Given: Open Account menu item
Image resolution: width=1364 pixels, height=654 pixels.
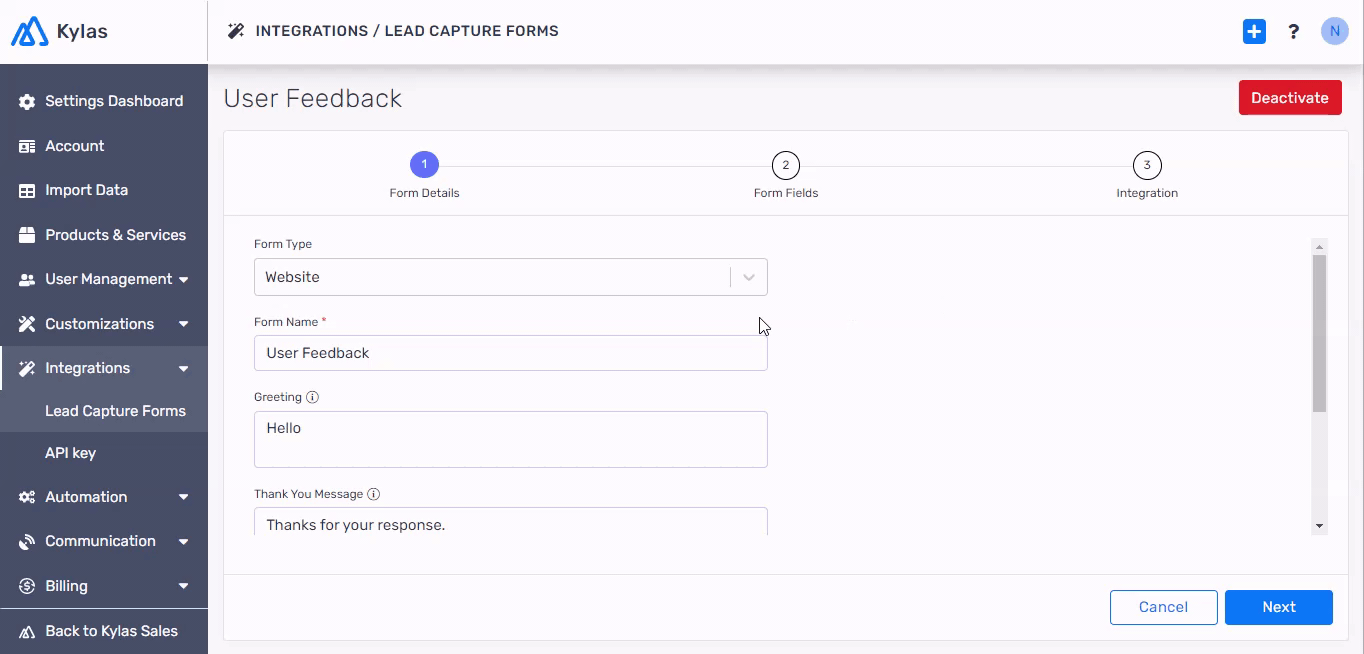Looking at the screenshot, I should (104, 146).
